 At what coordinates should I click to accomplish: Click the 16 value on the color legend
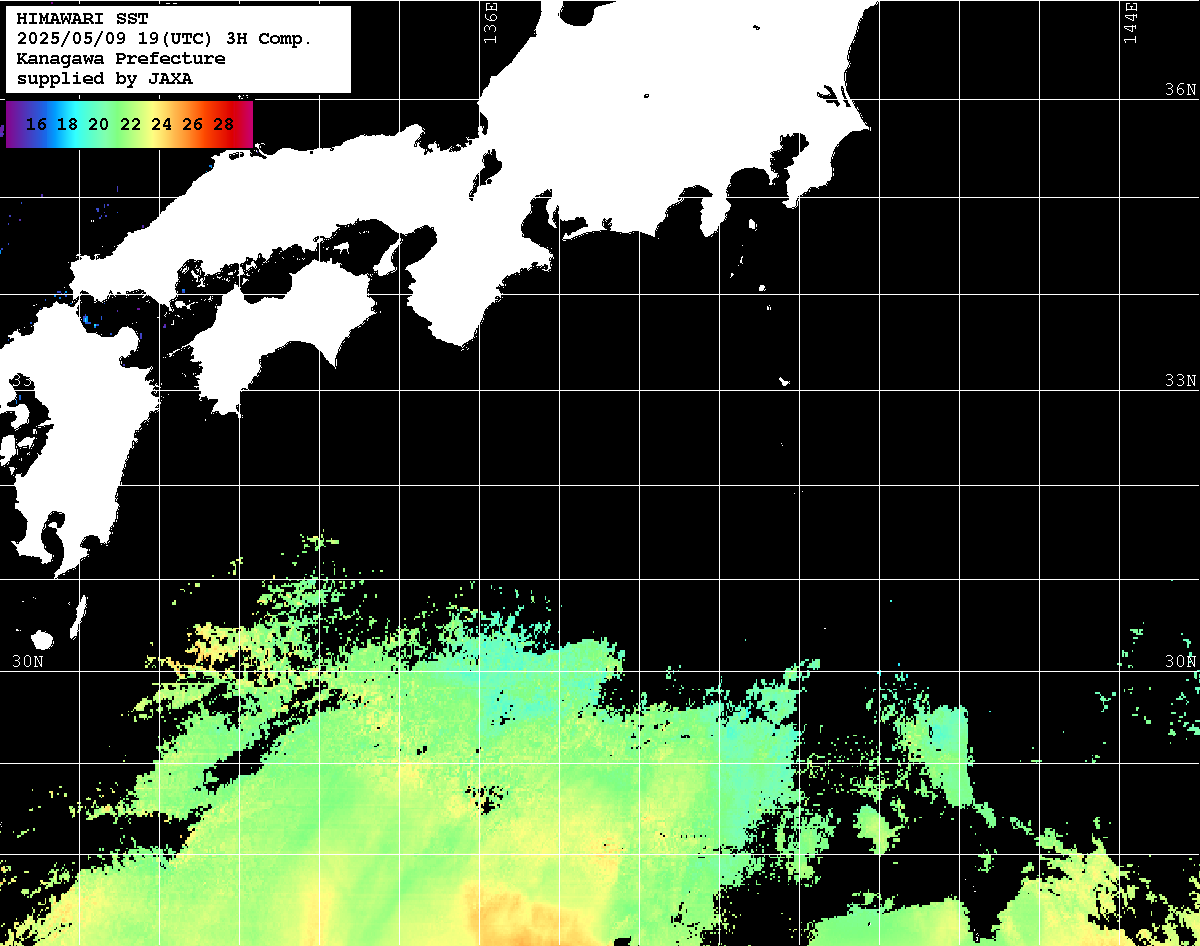(37, 125)
